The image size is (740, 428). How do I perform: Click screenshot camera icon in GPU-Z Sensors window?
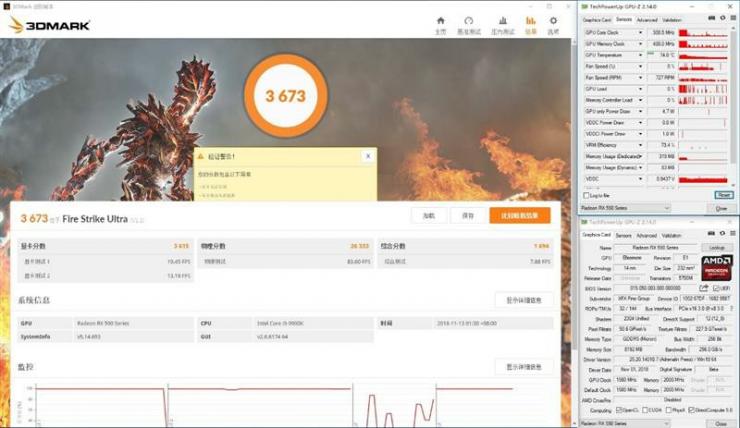click(712, 18)
